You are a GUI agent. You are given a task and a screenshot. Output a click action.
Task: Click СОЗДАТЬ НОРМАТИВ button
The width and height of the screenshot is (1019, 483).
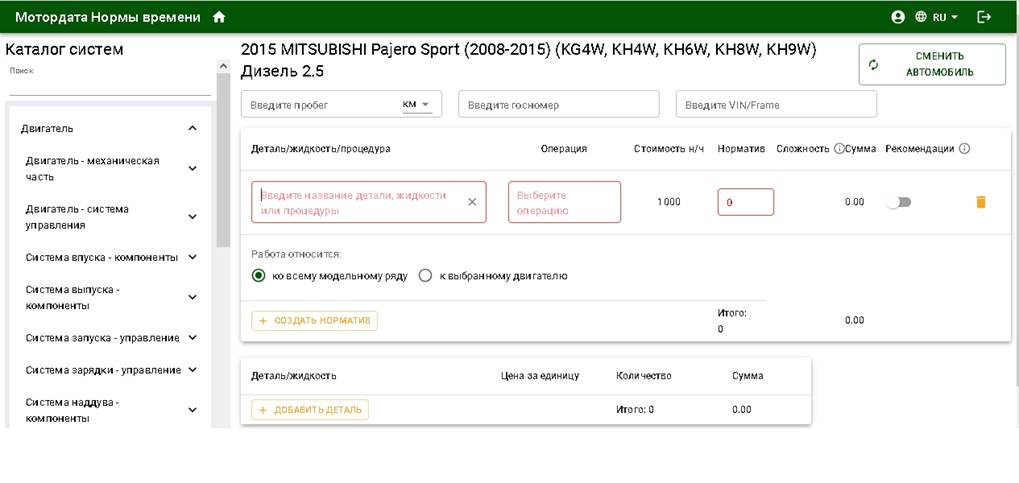[315, 320]
